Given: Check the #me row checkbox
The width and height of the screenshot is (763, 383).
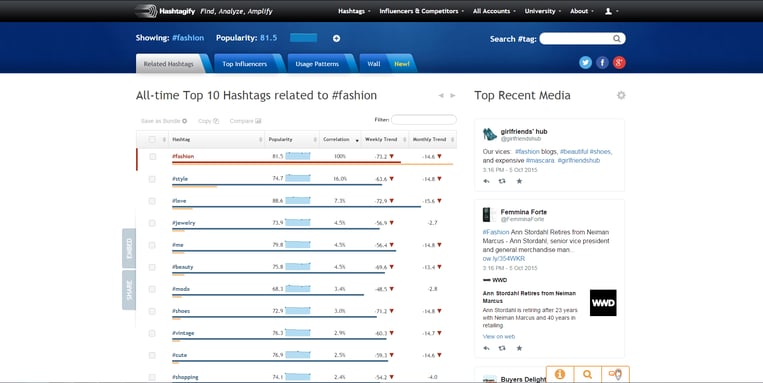Looking at the screenshot, I should tap(152, 245).
